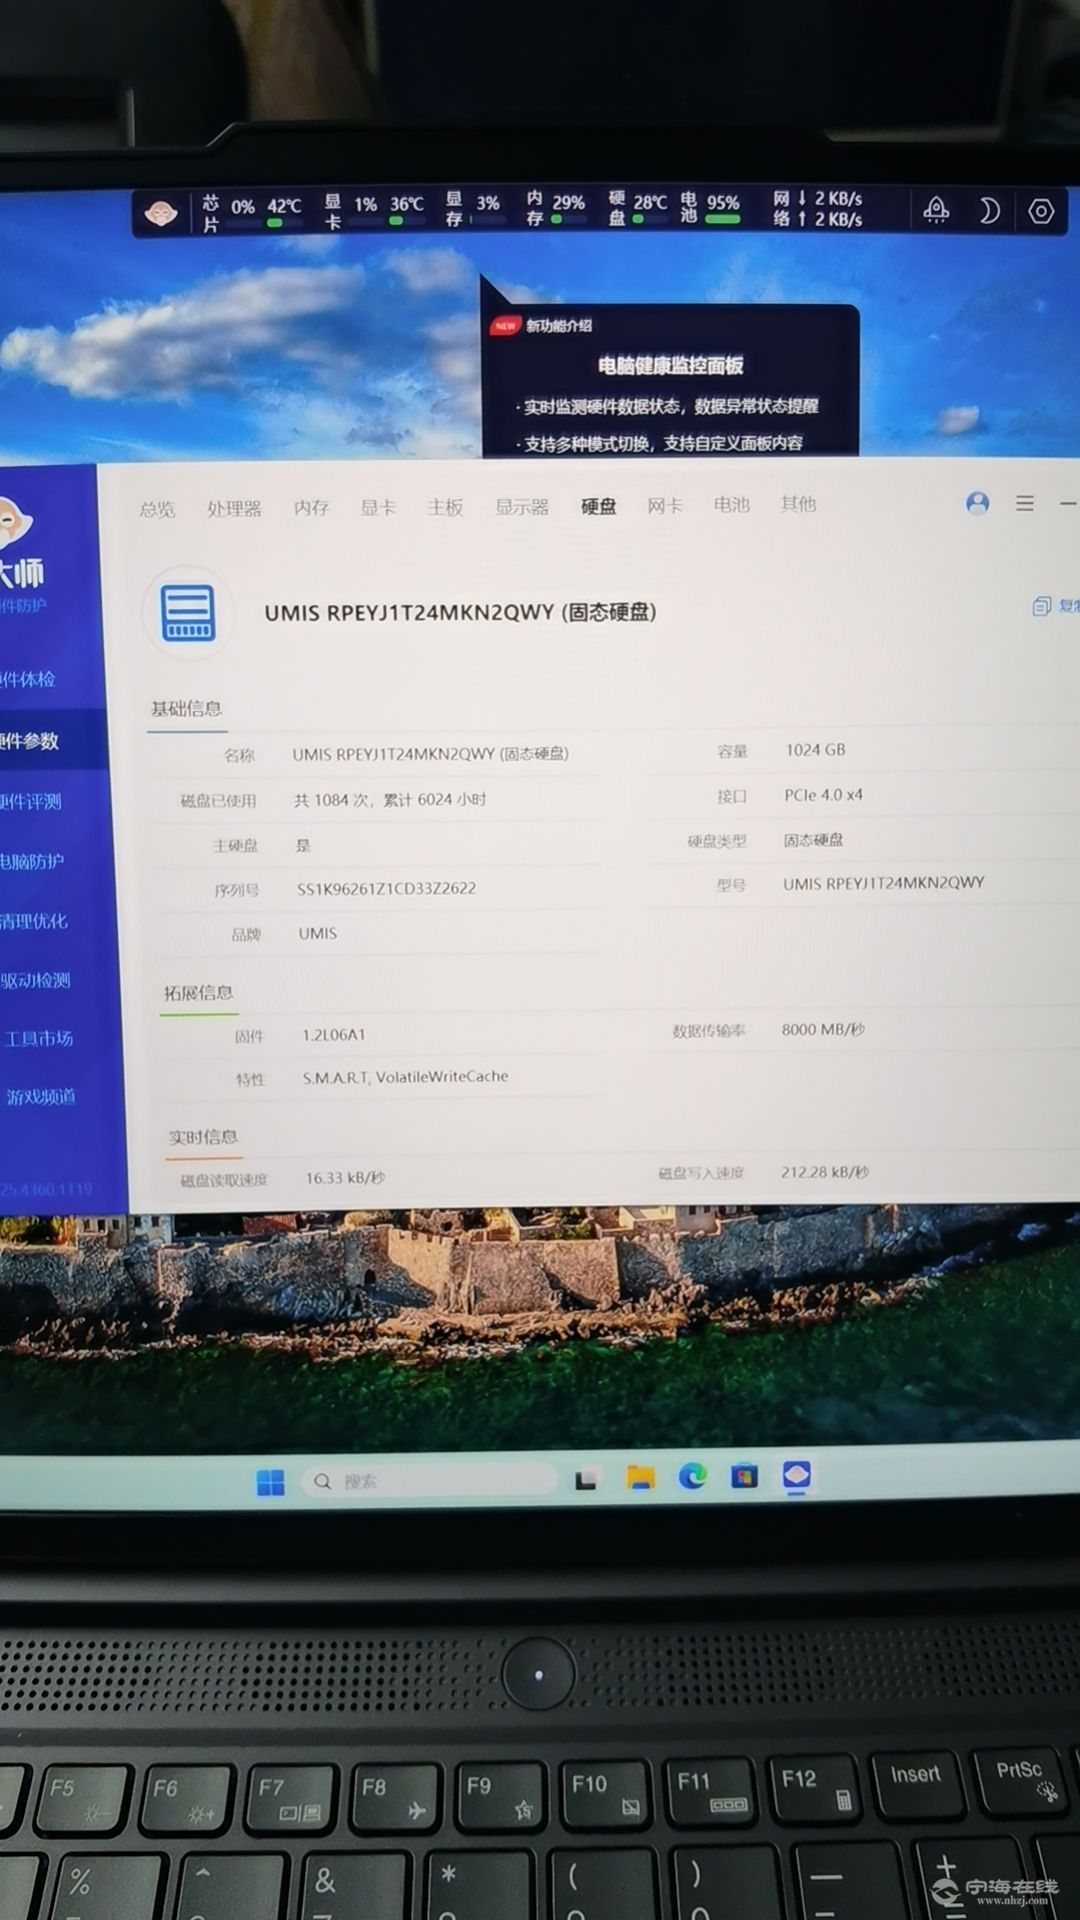Select the 电池 tab
1080x1920 pixels.
731,505
